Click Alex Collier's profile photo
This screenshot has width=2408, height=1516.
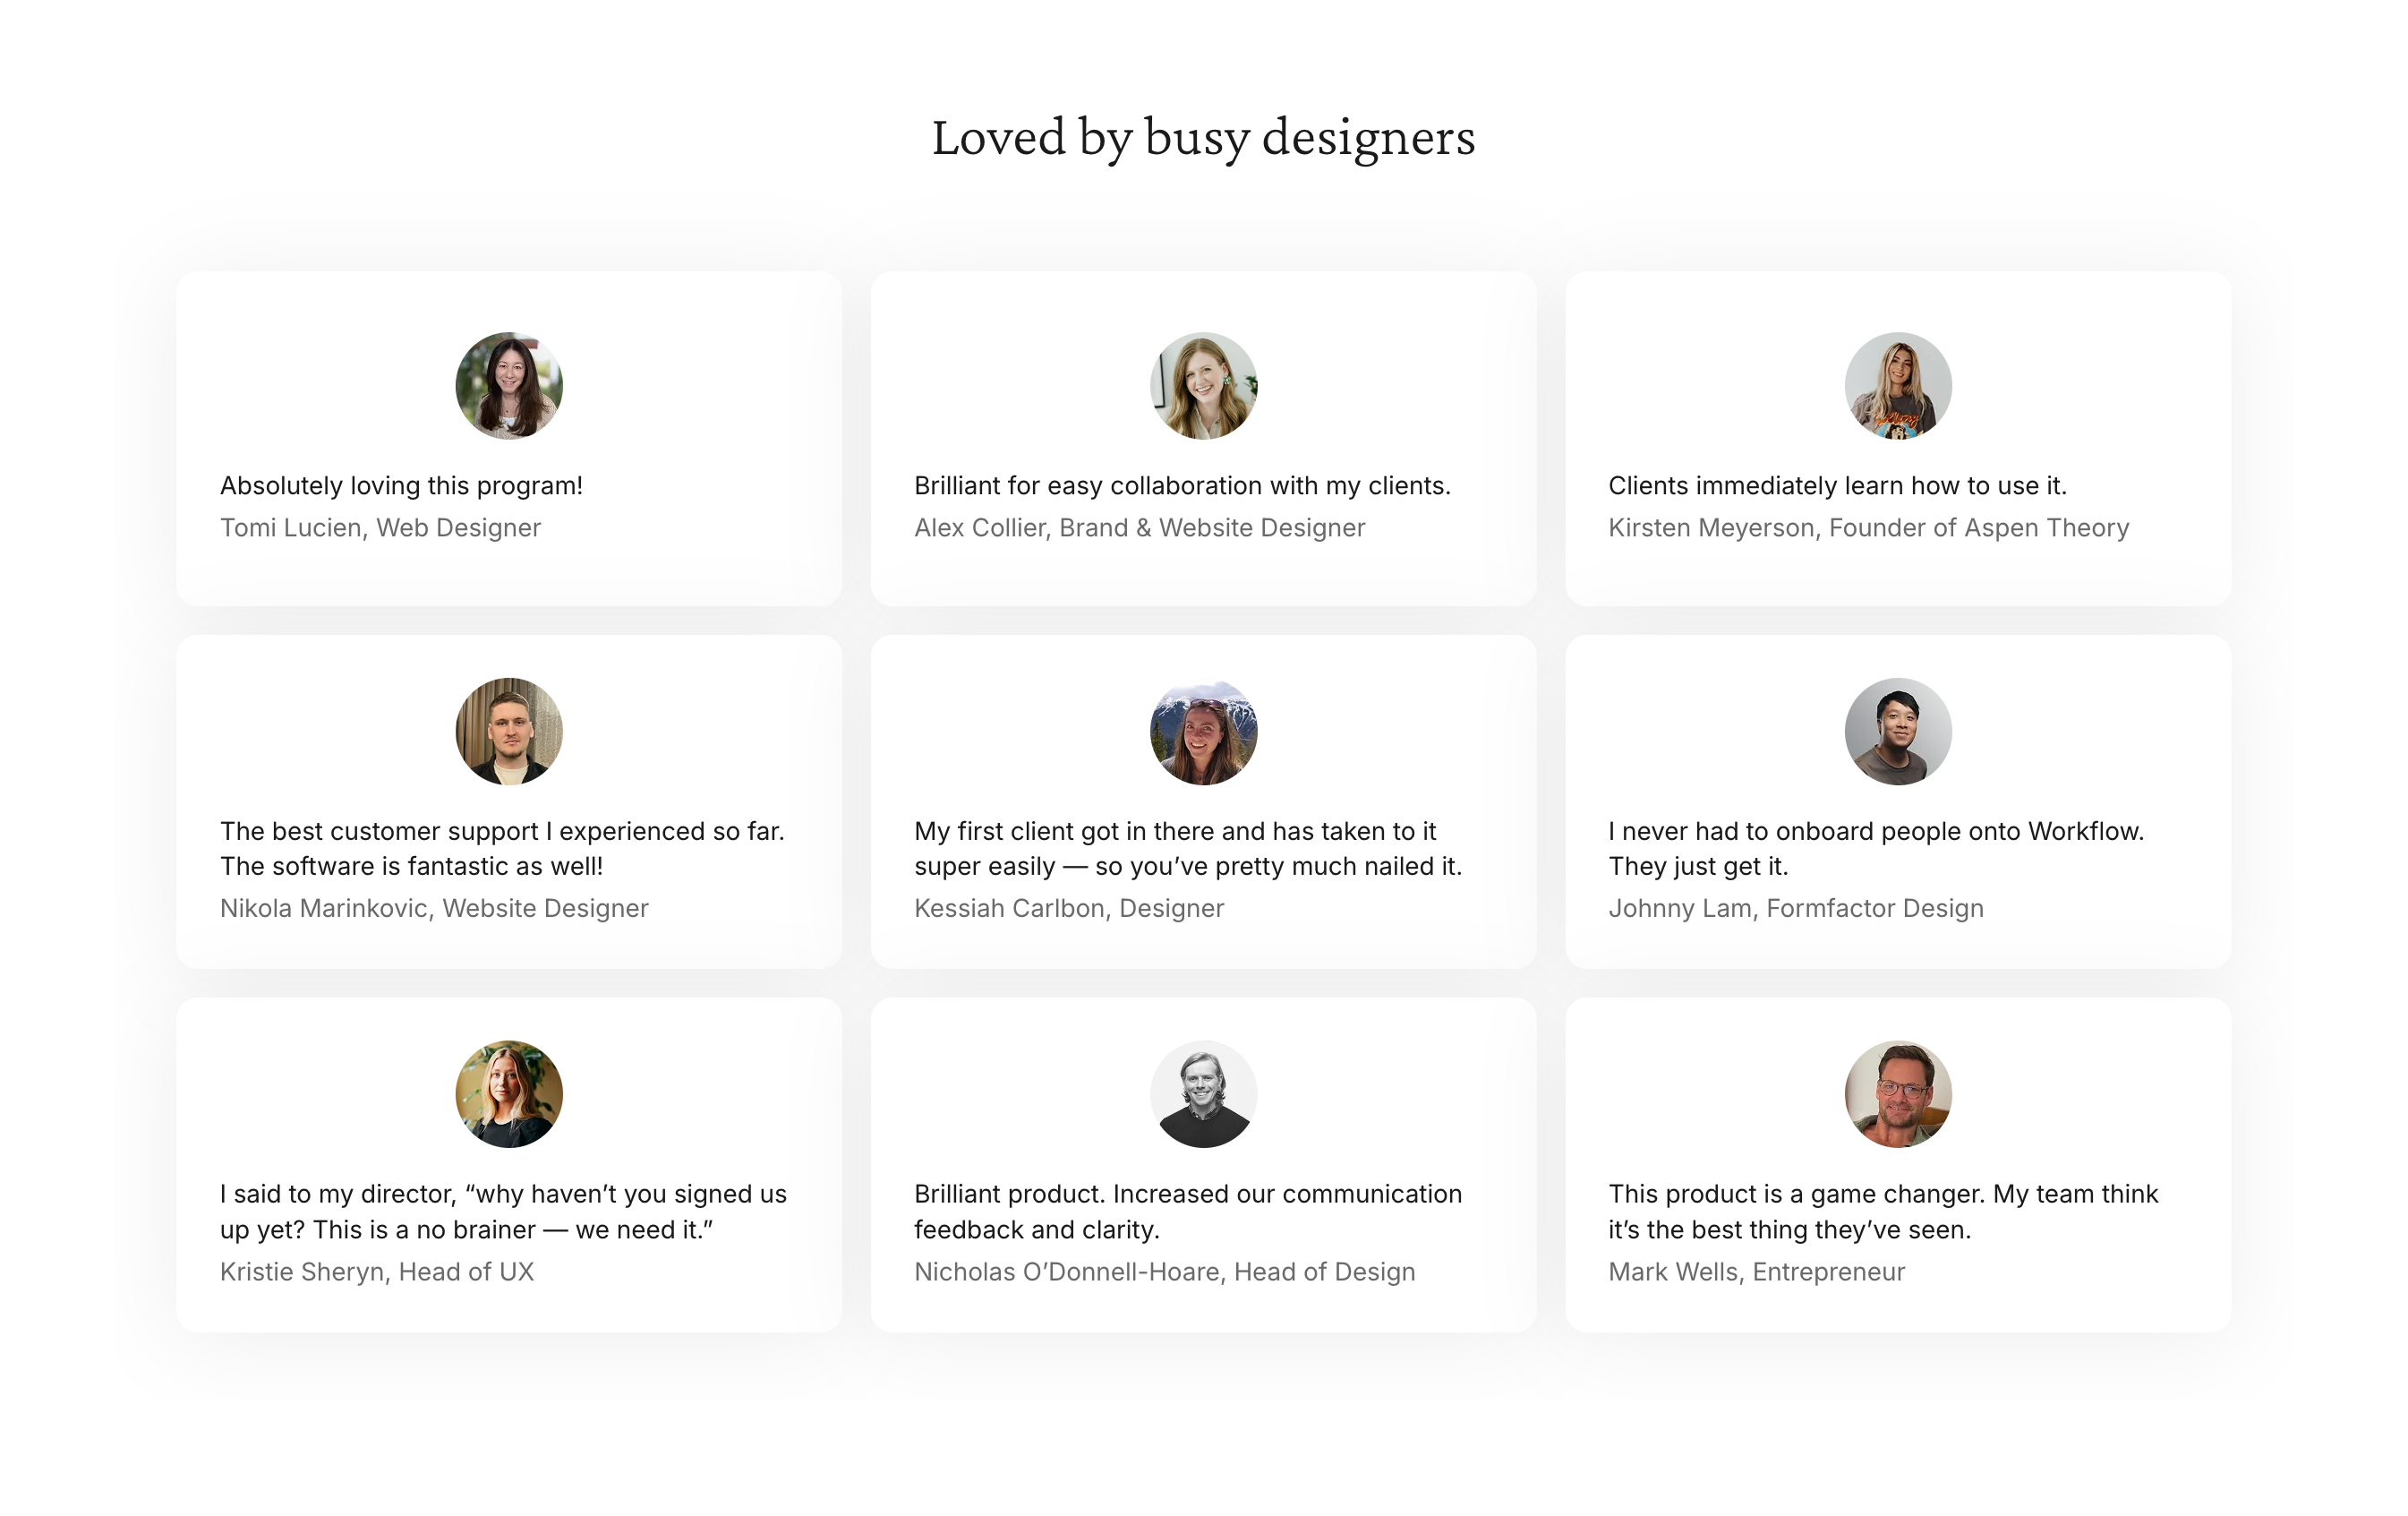point(1204,387)
